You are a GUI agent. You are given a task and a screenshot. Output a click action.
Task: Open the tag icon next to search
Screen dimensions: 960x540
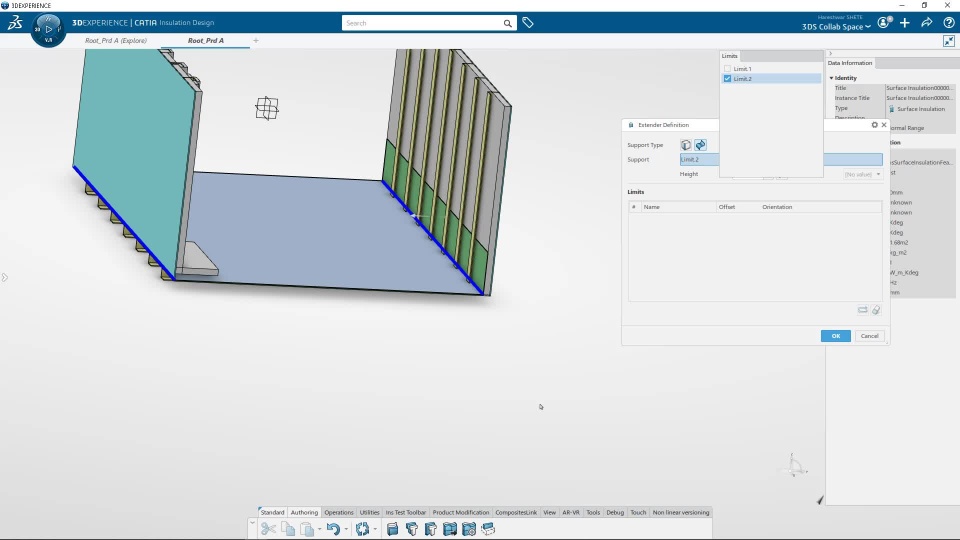pyautogui.click(x=528, y=23)
